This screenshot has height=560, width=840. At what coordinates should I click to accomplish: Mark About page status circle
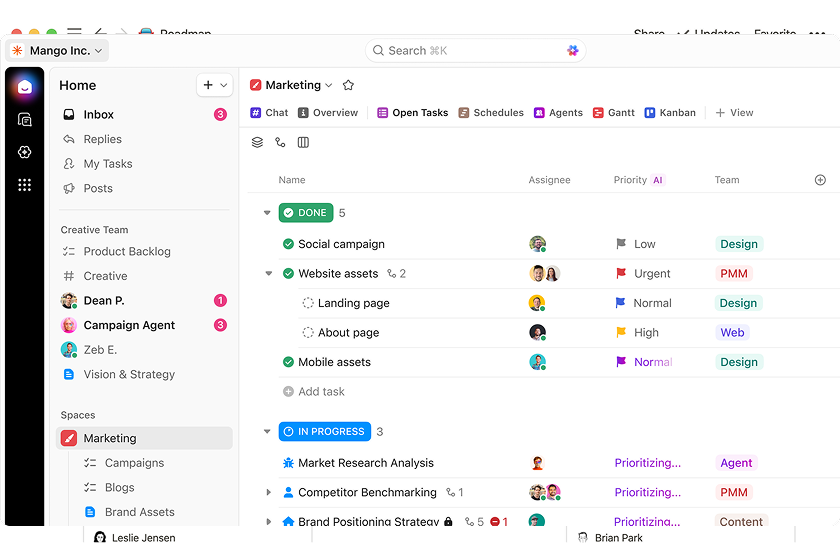pos(308,332)
